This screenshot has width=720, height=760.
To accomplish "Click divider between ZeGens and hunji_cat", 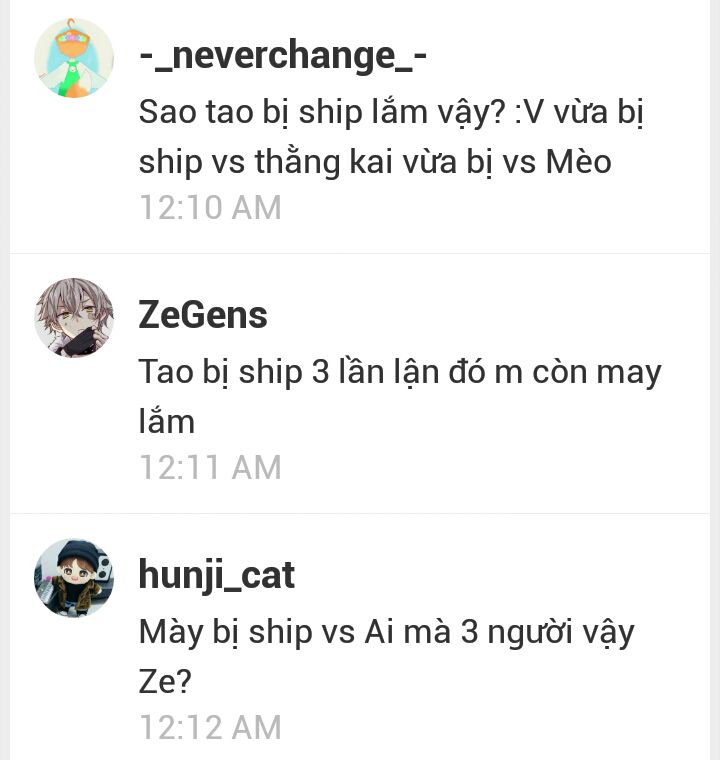I will tap(360, 513).
